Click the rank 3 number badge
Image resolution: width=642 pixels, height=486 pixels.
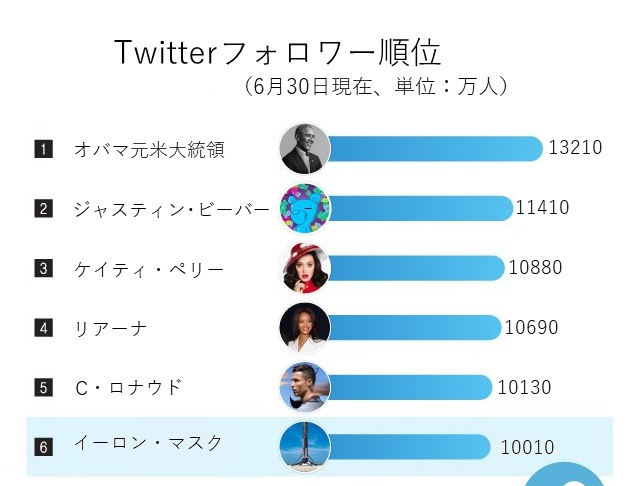[43, 269]
